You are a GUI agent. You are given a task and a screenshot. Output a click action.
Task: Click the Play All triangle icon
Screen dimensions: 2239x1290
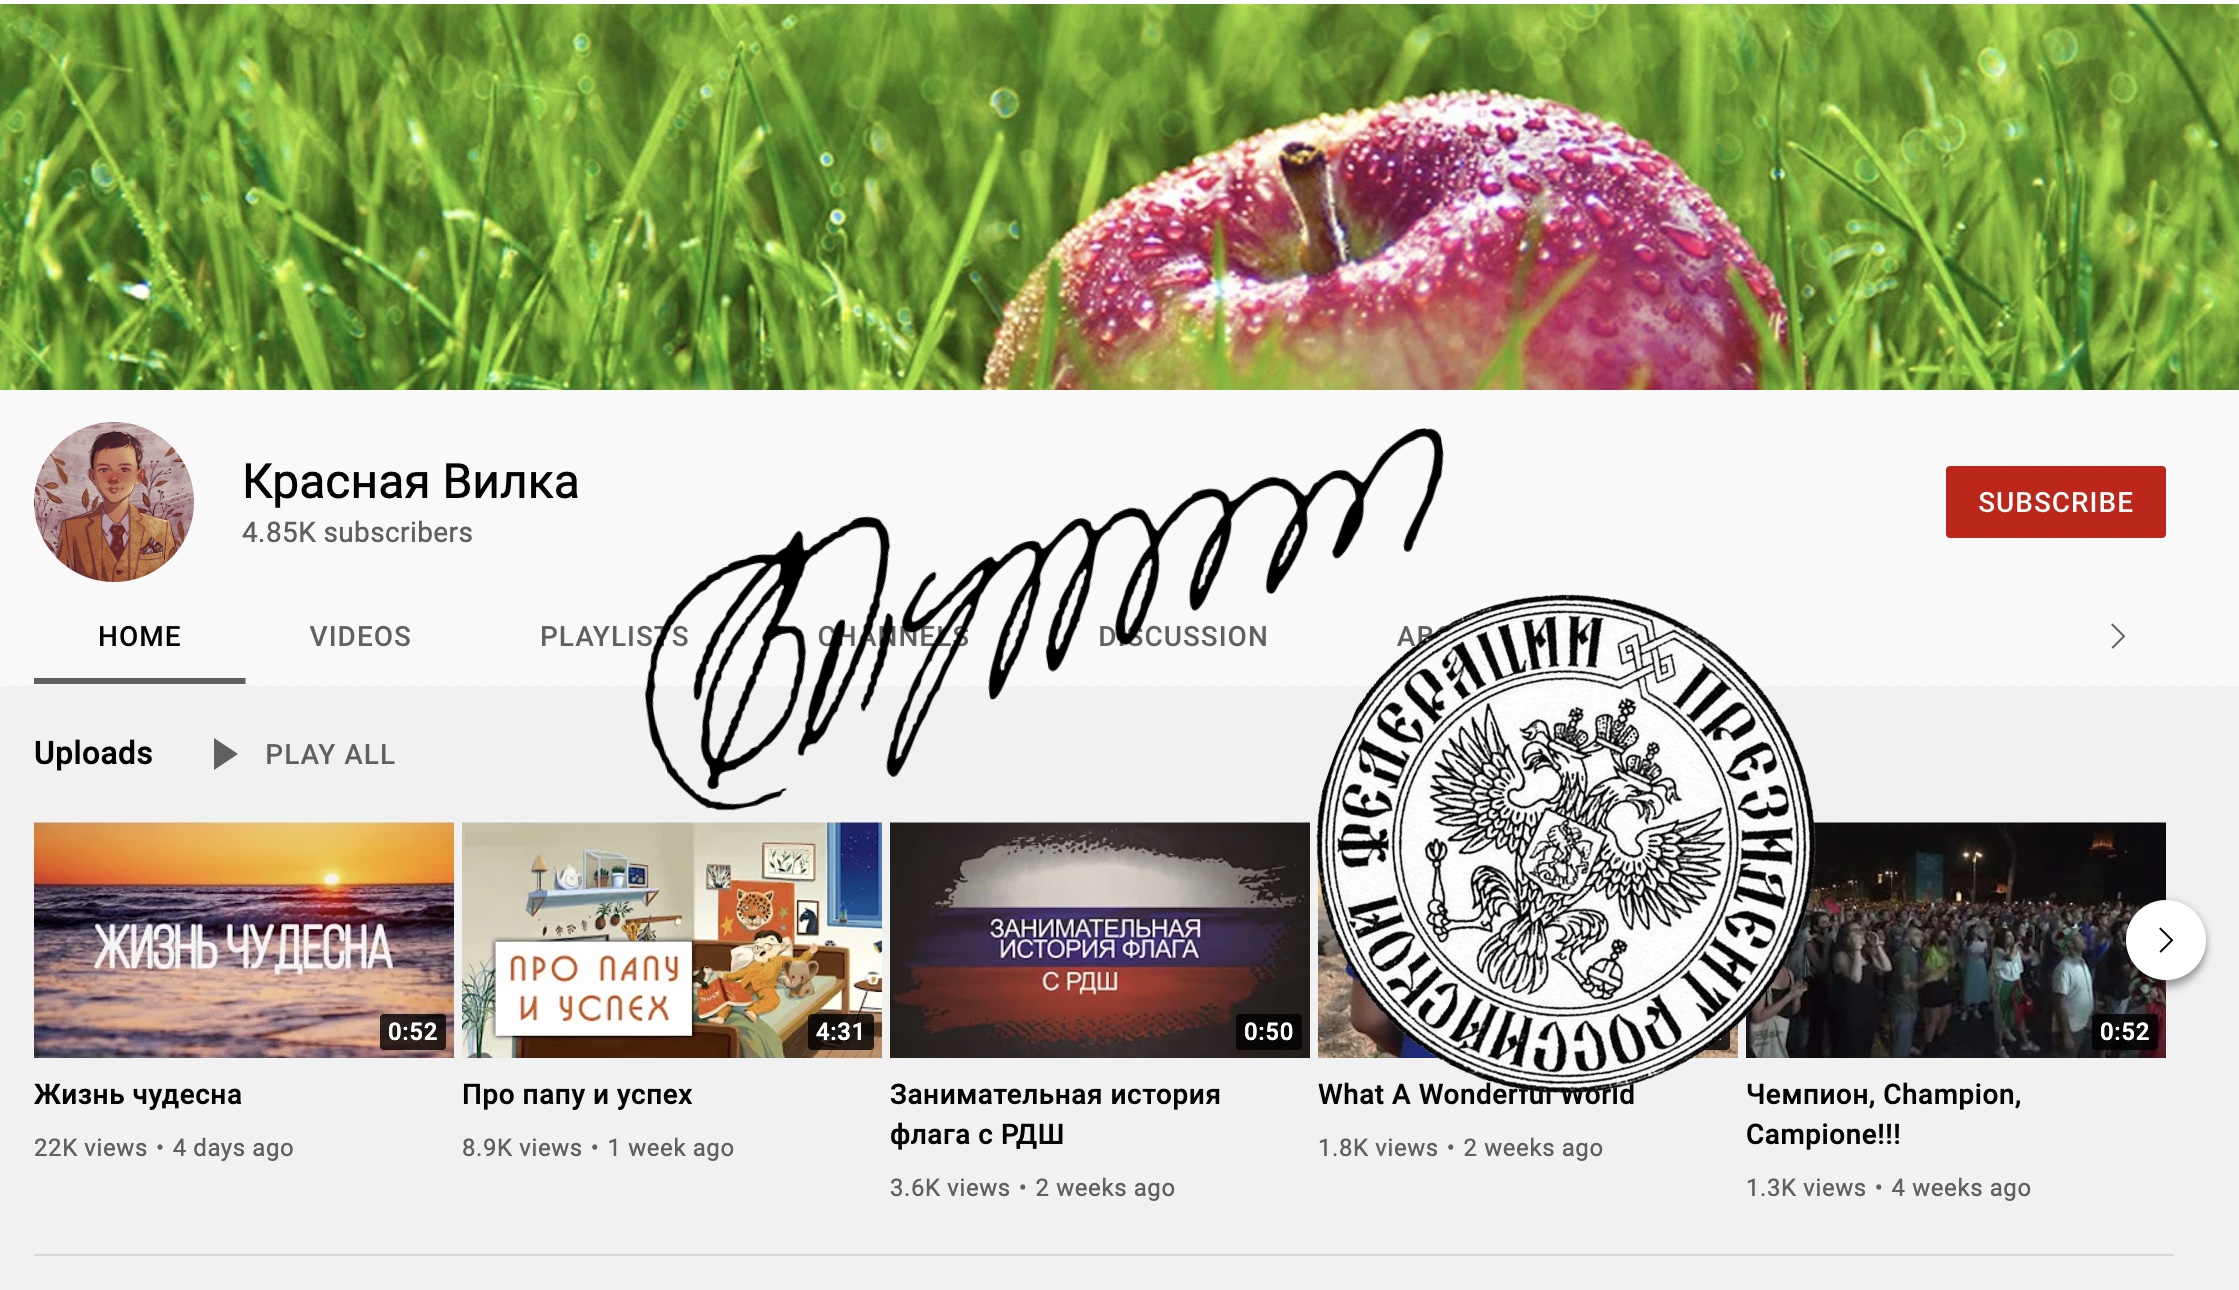tap(225, 754)
